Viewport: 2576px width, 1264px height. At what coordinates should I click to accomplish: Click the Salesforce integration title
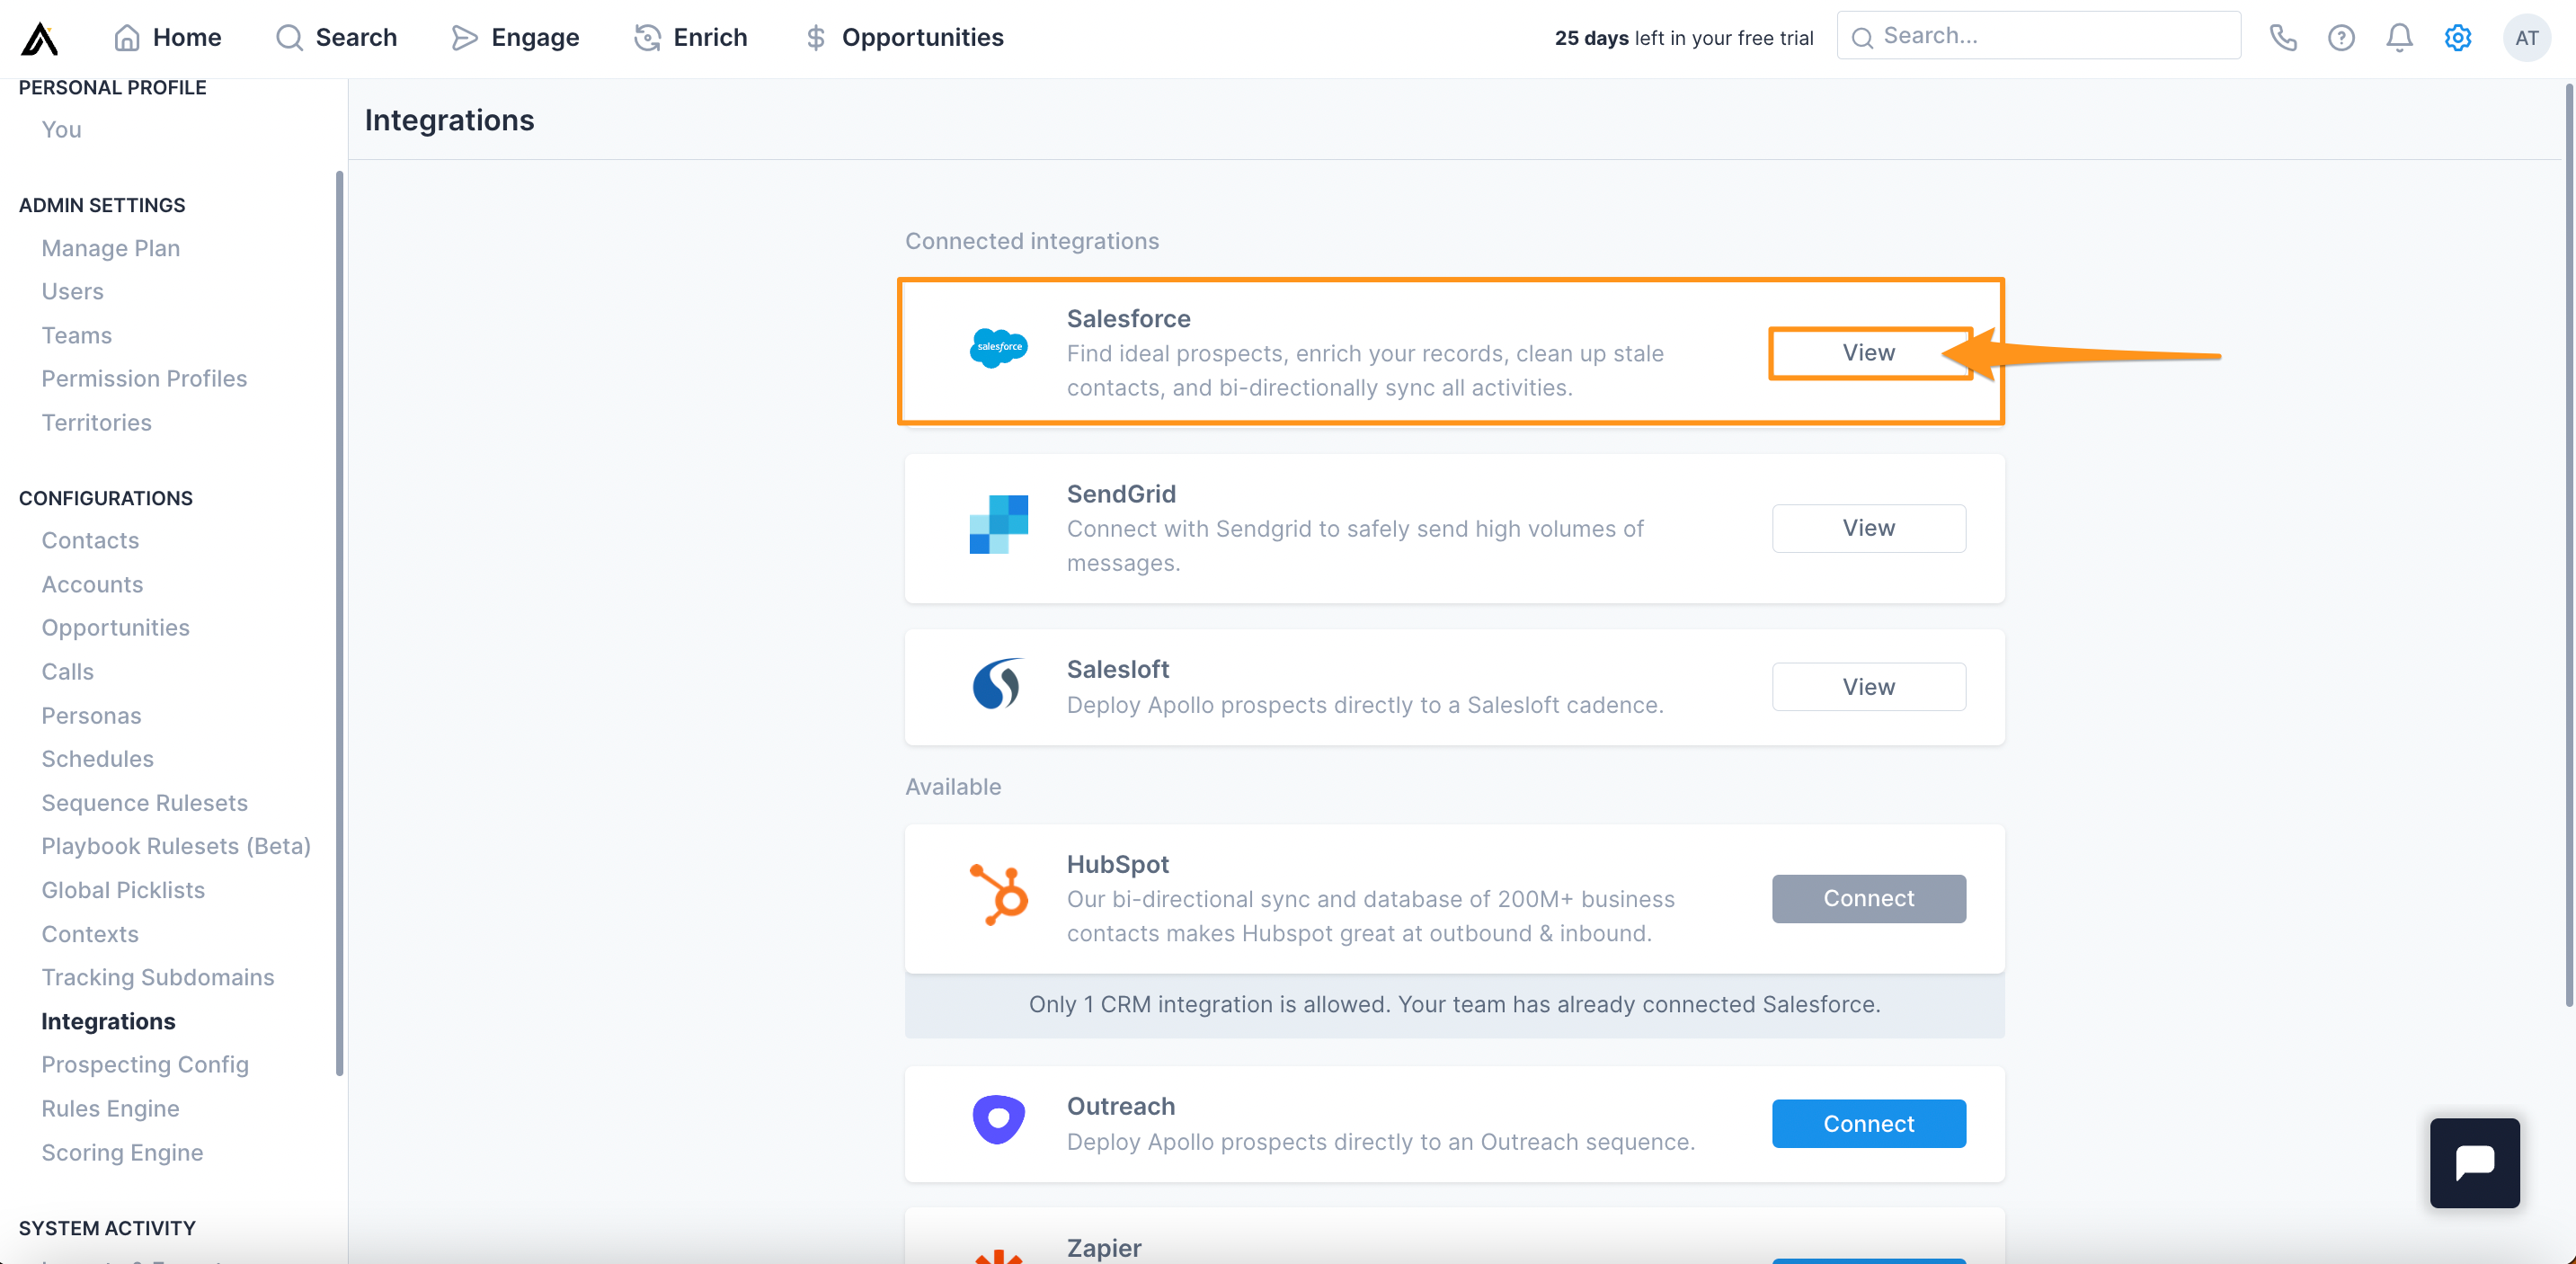pyautogui.click(x=1128, y=319)
